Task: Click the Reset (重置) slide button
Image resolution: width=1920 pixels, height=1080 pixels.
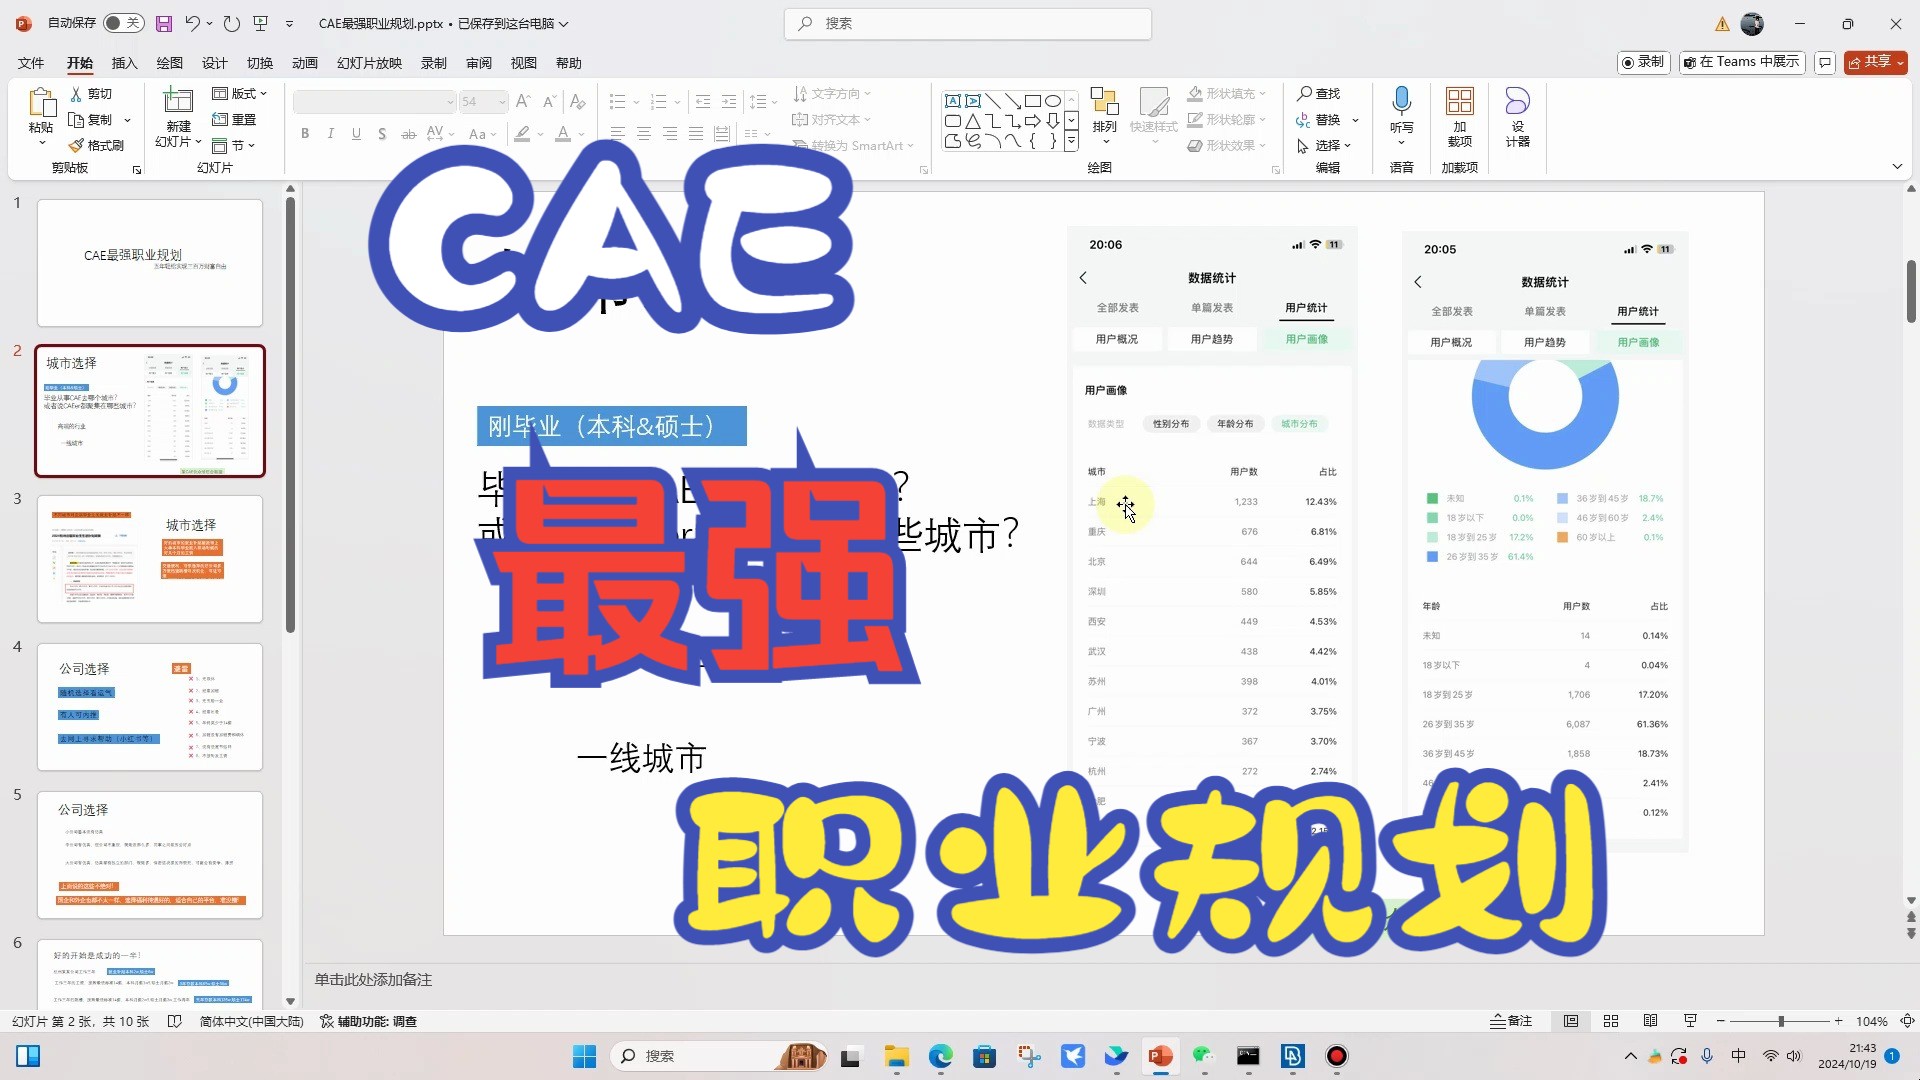Action: [x=234, y=119]
